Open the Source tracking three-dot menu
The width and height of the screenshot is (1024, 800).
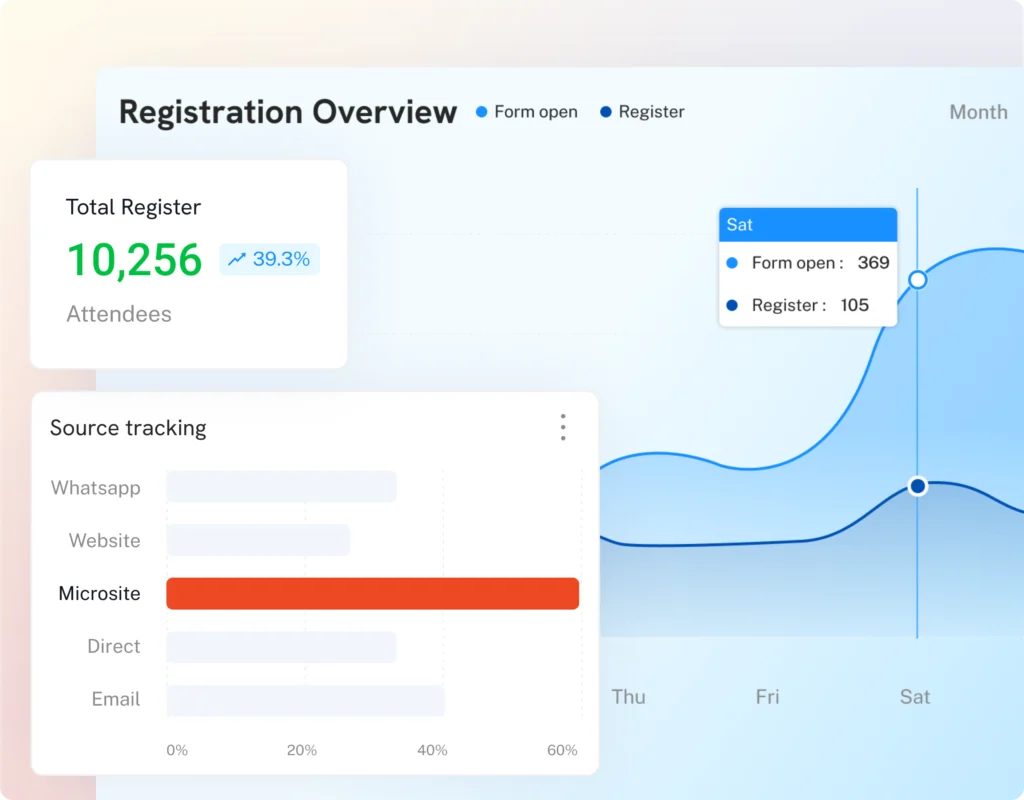click(562, 427)
